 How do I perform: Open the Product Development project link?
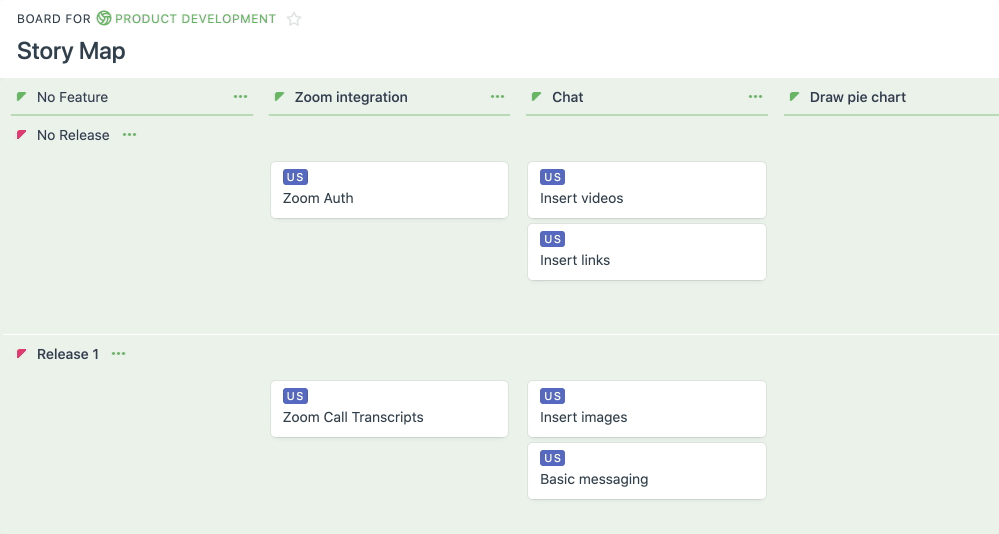pos(195,18)
